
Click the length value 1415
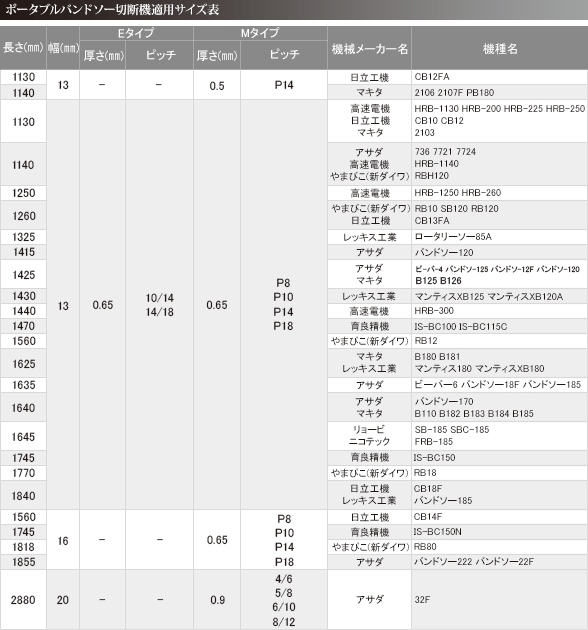coord(24,252)
